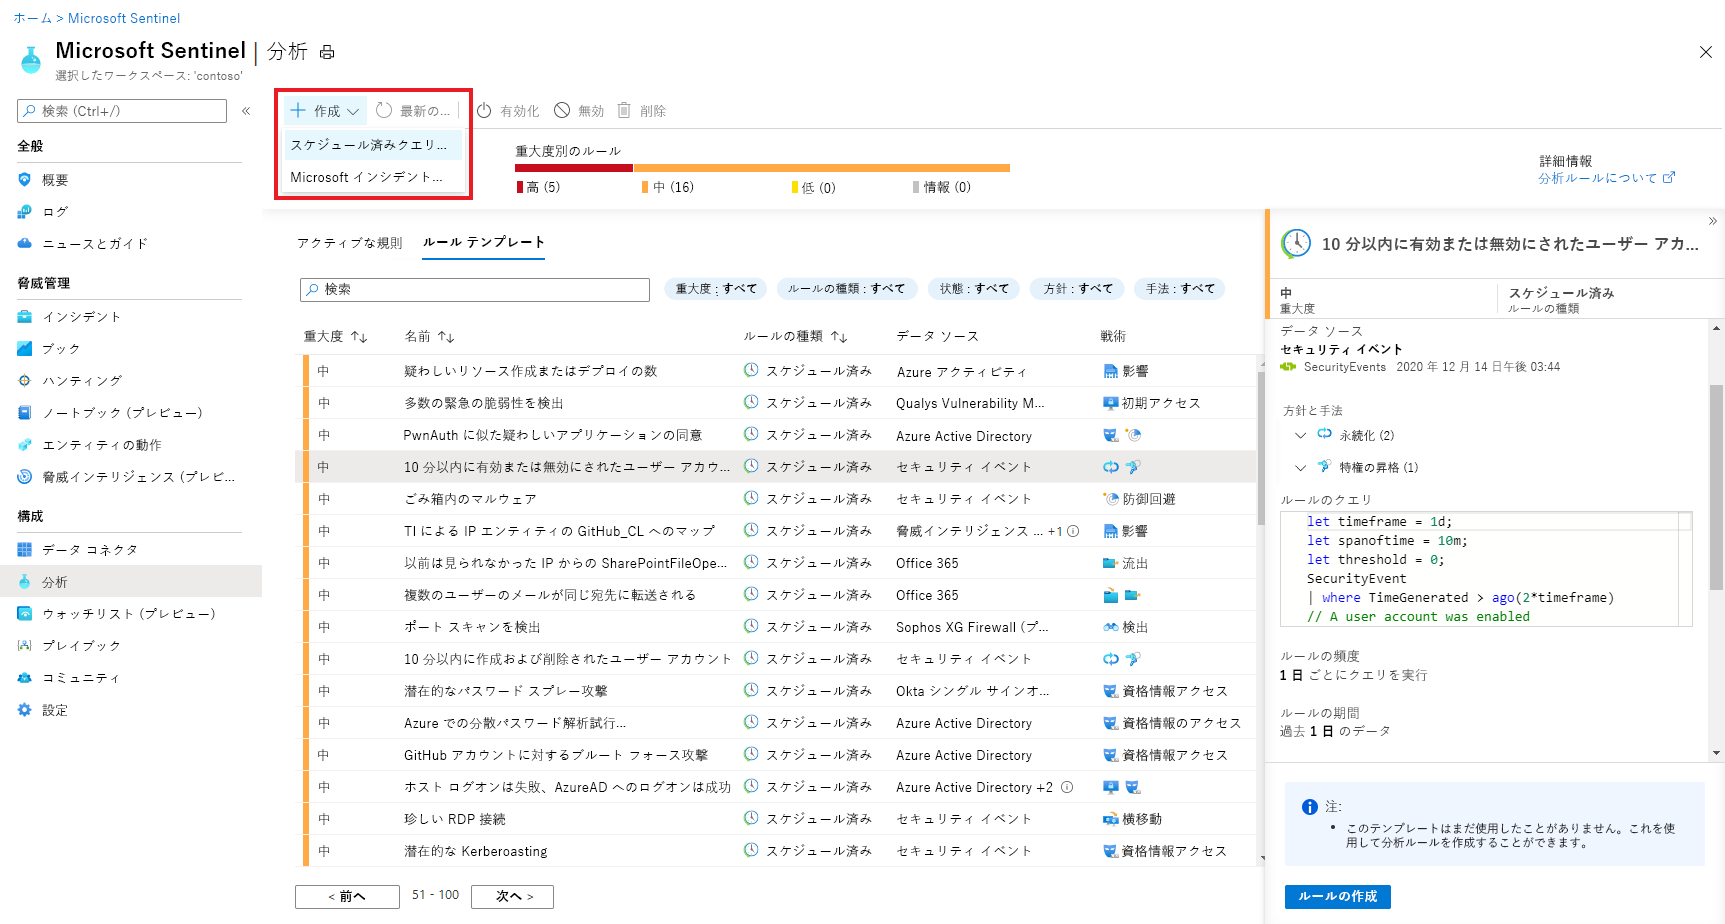
Task: Open the コミュニティ icon
Action: 25,678
